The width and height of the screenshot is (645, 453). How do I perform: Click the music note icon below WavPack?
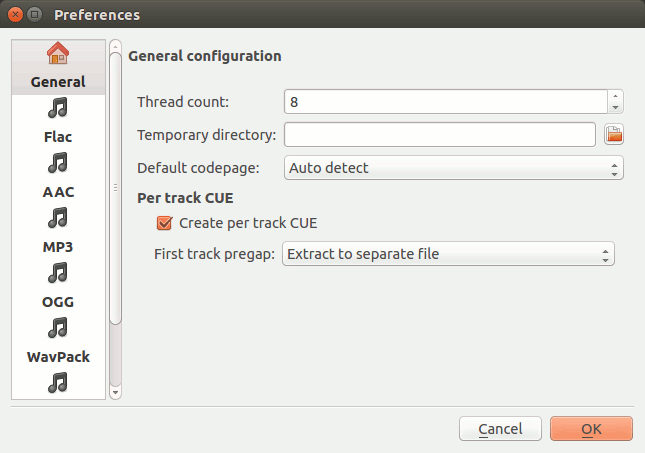58,382
